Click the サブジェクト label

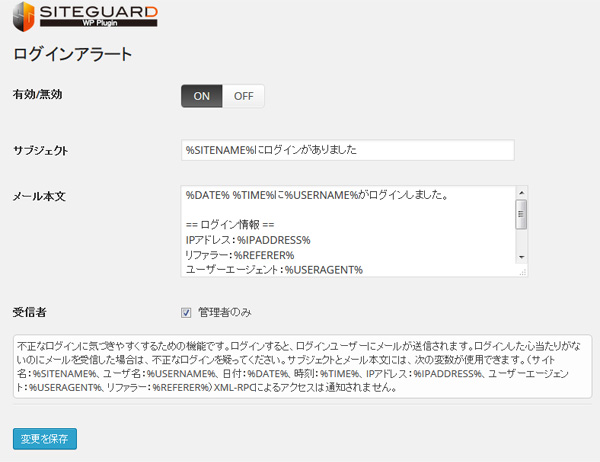point(41,150)
